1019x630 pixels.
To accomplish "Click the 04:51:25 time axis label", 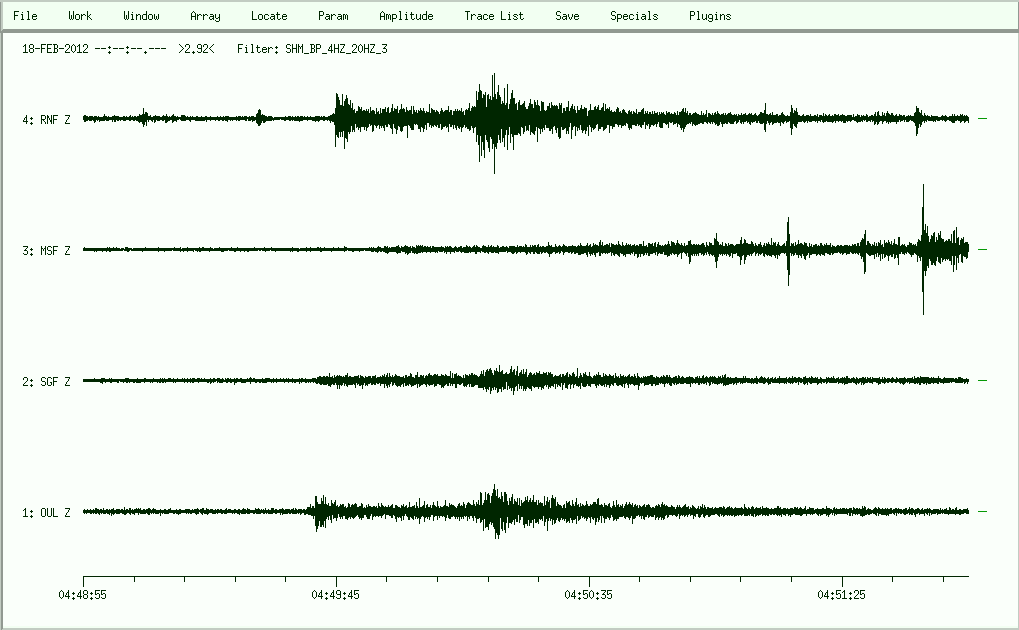I will (842, 594).
